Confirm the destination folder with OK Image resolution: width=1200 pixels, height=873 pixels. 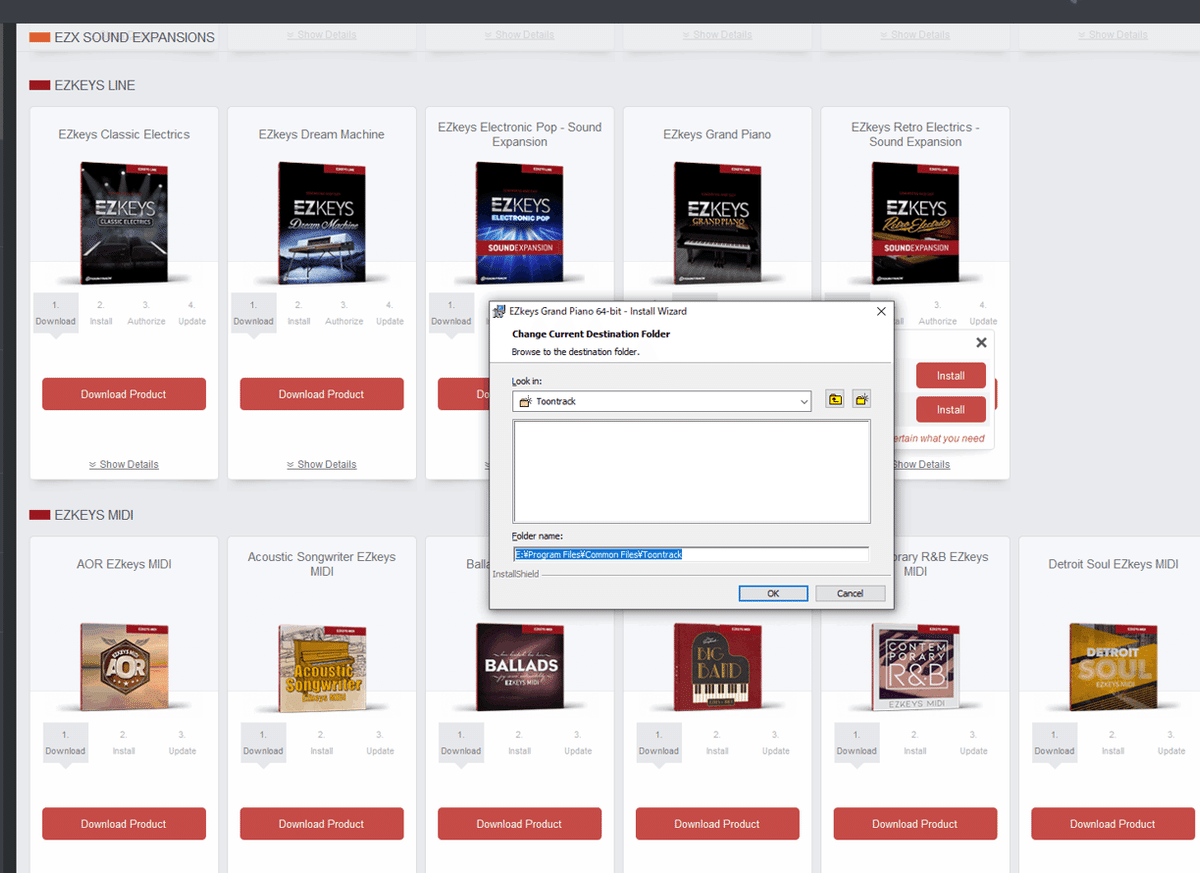coord(773,593)
